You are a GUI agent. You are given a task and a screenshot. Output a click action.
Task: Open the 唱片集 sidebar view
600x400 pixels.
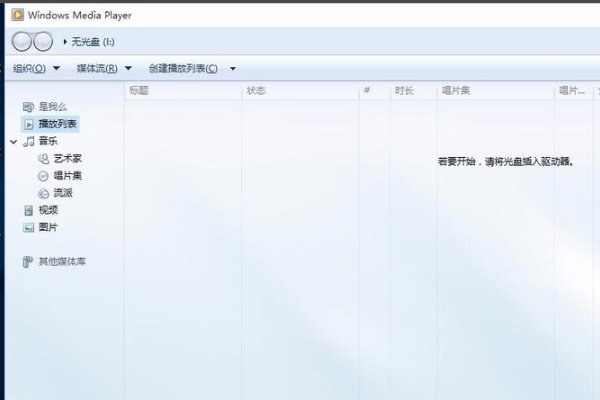click(68, 176)
